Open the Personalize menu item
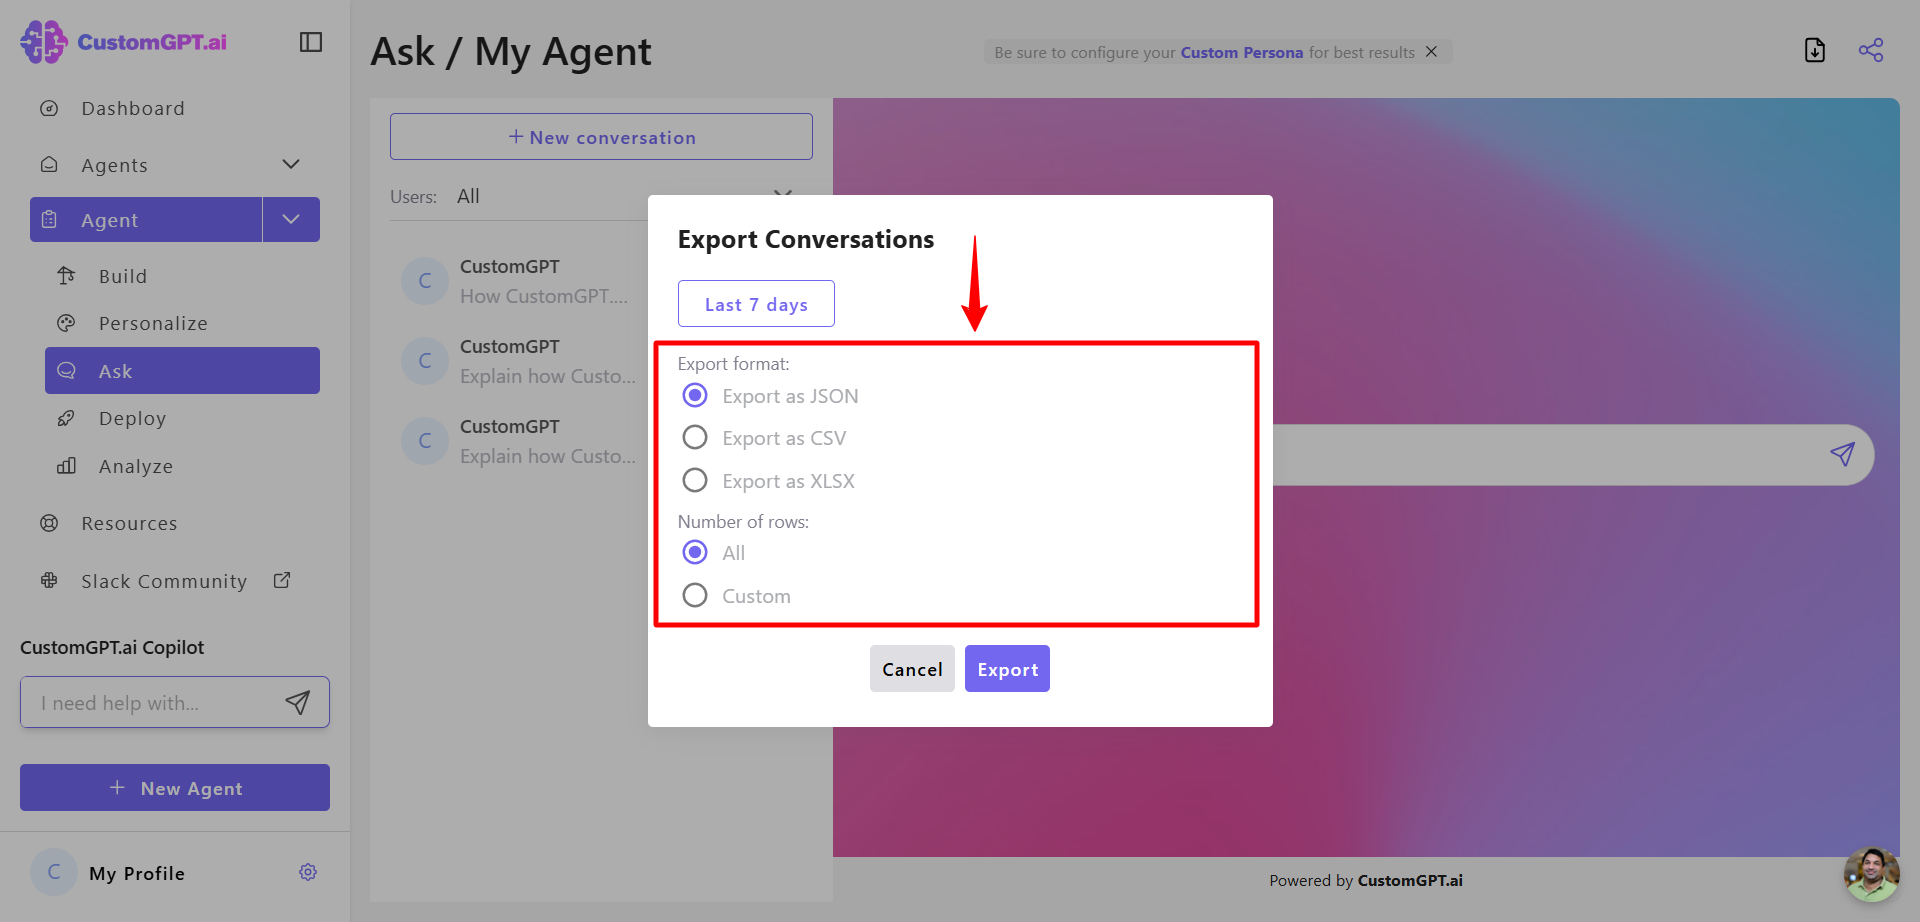Screen dimensions: 1920x922 click(x=153, y=323)
